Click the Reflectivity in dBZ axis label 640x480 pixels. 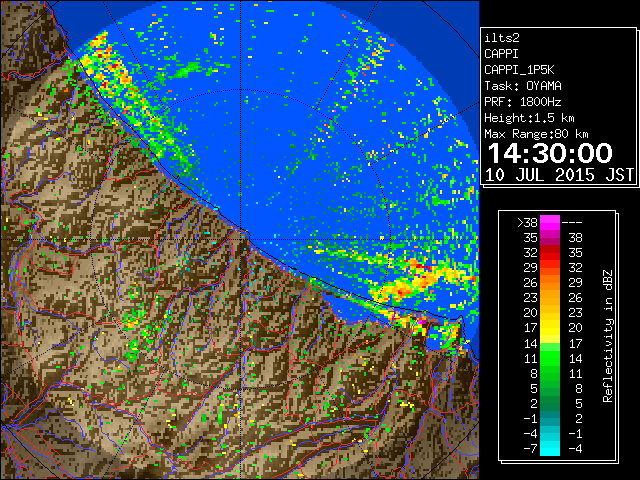(608, 336)
